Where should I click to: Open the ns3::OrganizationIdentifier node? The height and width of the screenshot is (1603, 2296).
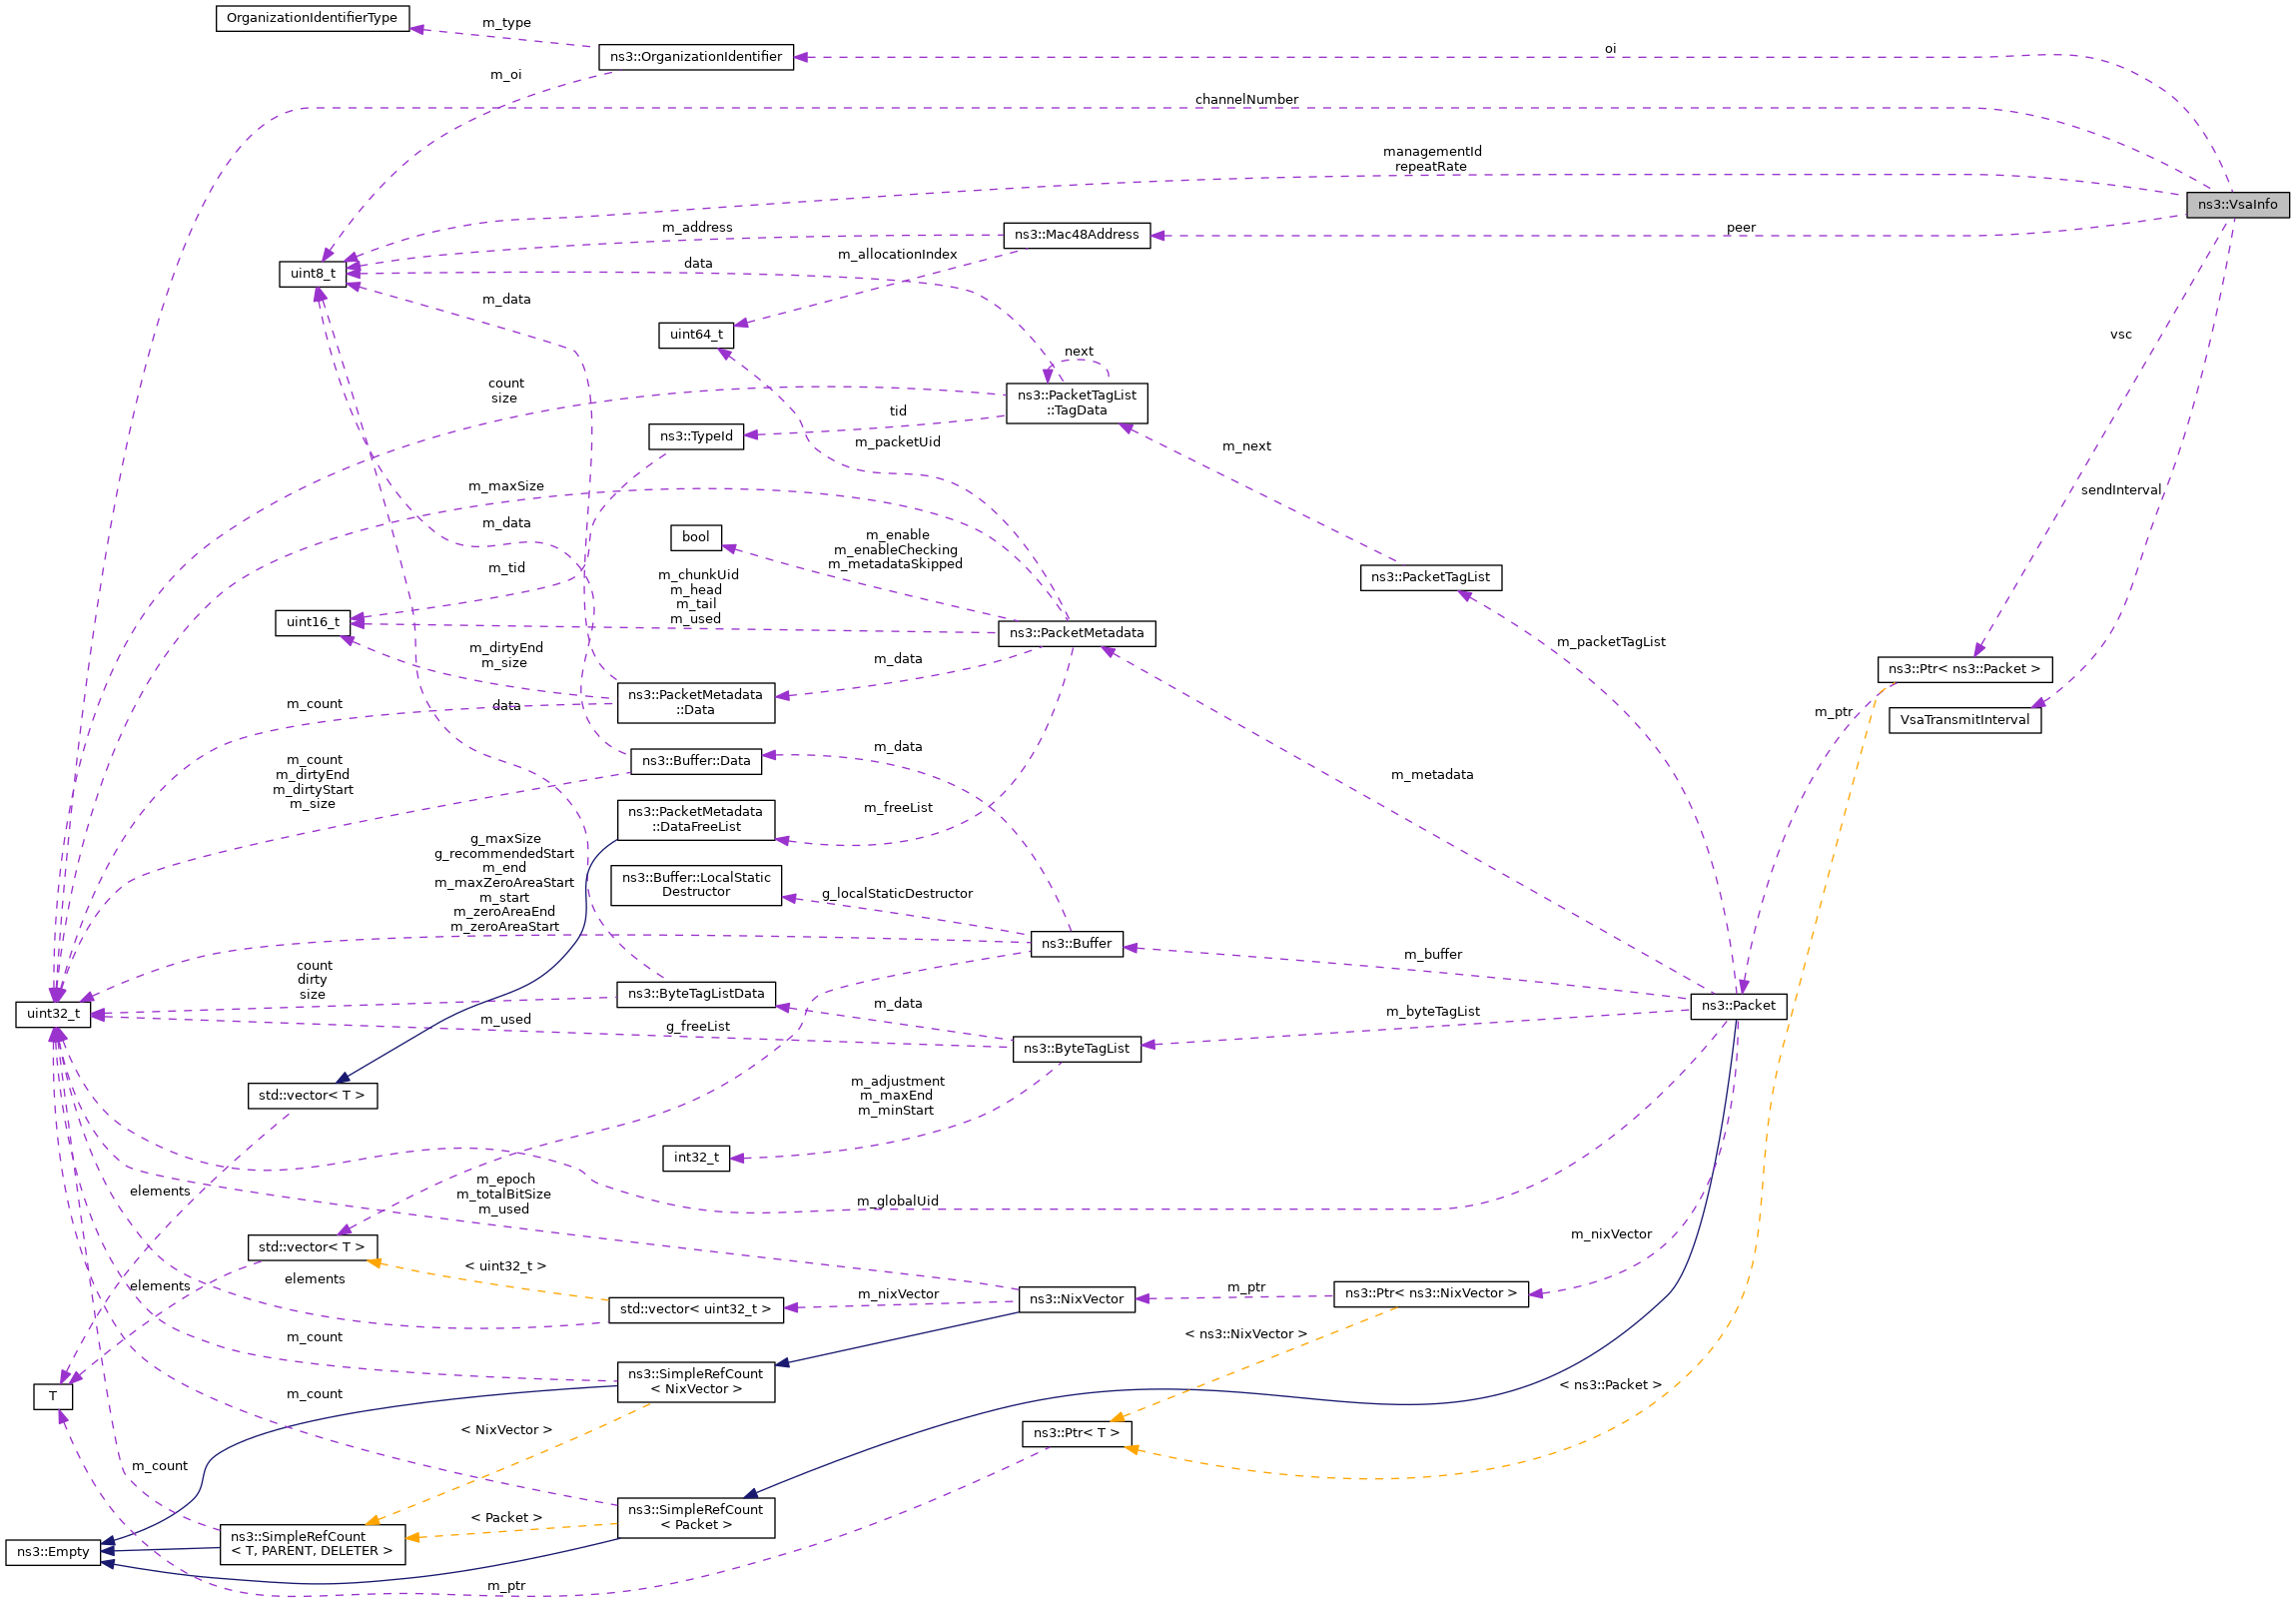(696, 57)
